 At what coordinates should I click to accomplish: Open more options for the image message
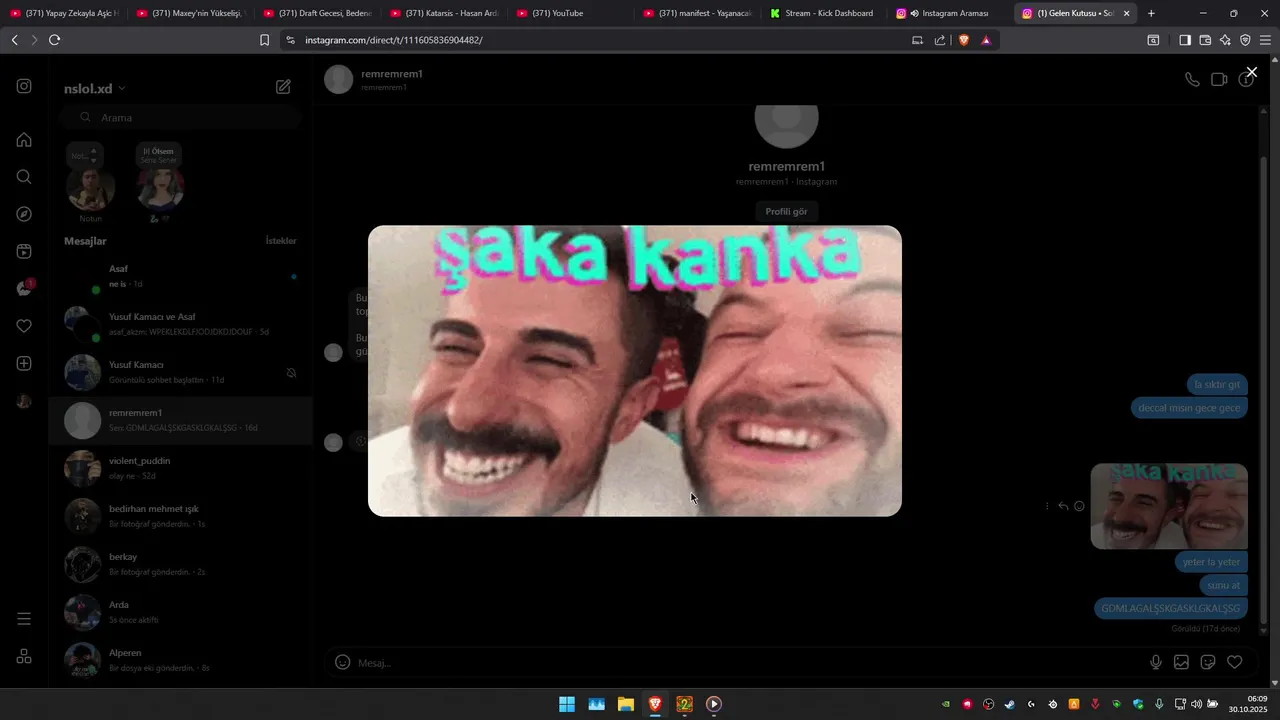[1047, 506]
